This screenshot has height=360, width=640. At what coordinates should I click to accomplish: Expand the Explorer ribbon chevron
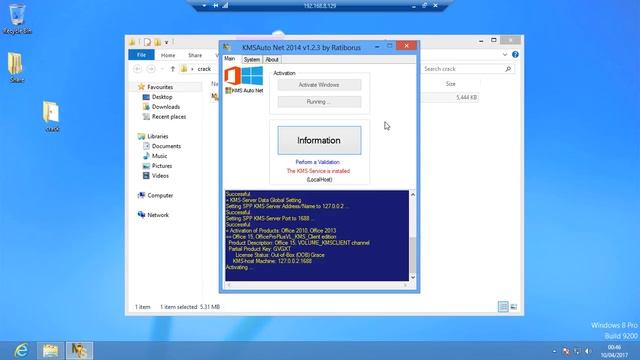[x=504, y=54]
